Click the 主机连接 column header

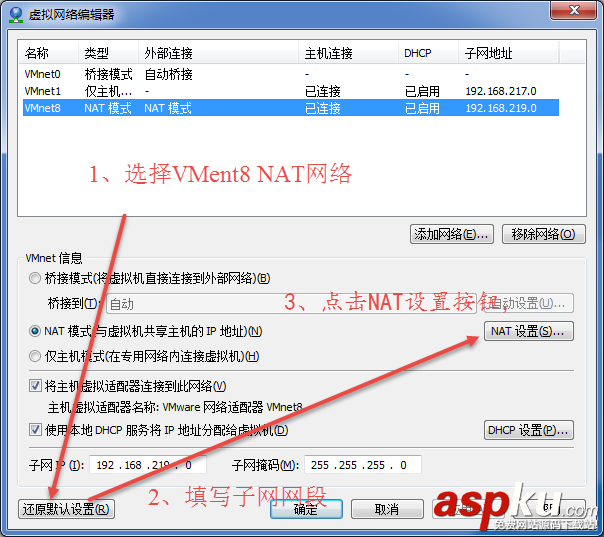click(348, 53)
